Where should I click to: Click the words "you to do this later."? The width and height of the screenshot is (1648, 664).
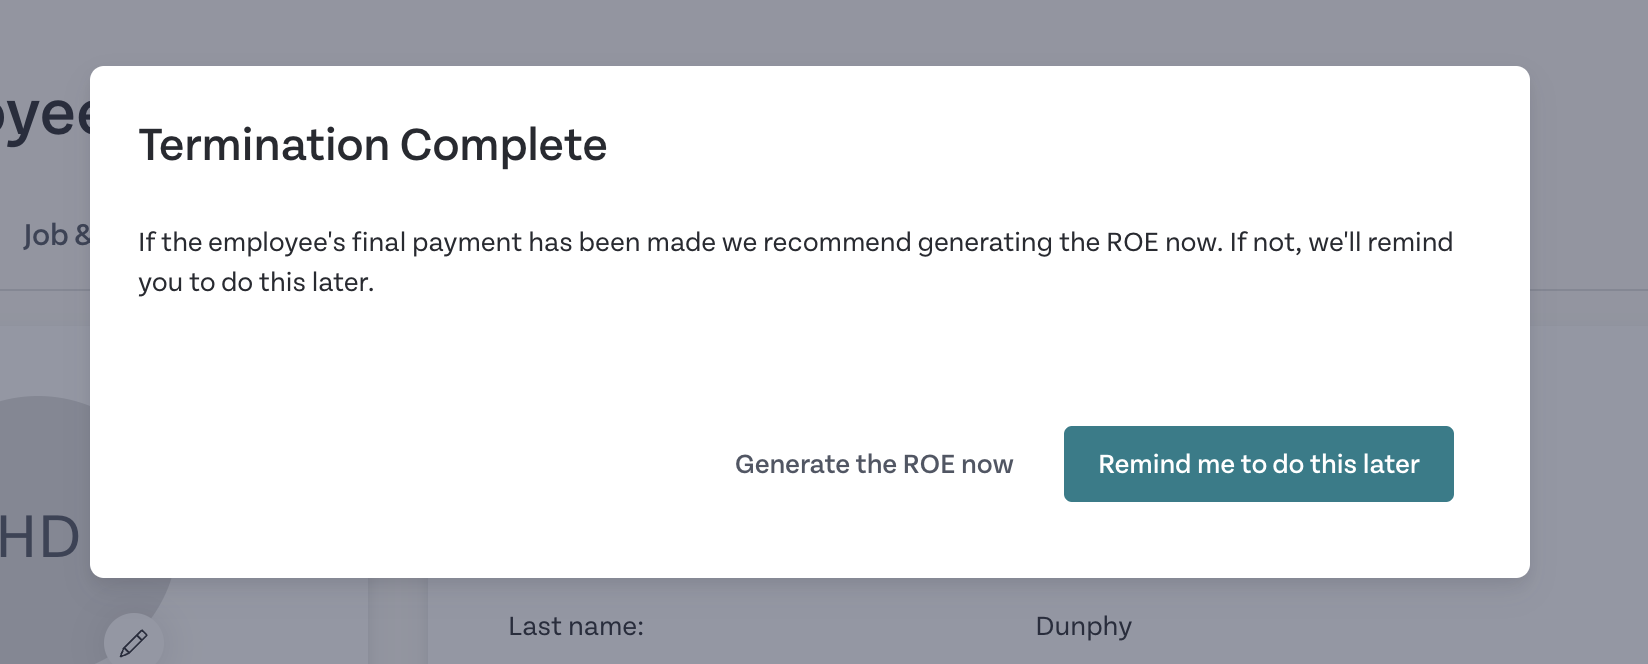(x=256, y=282)
